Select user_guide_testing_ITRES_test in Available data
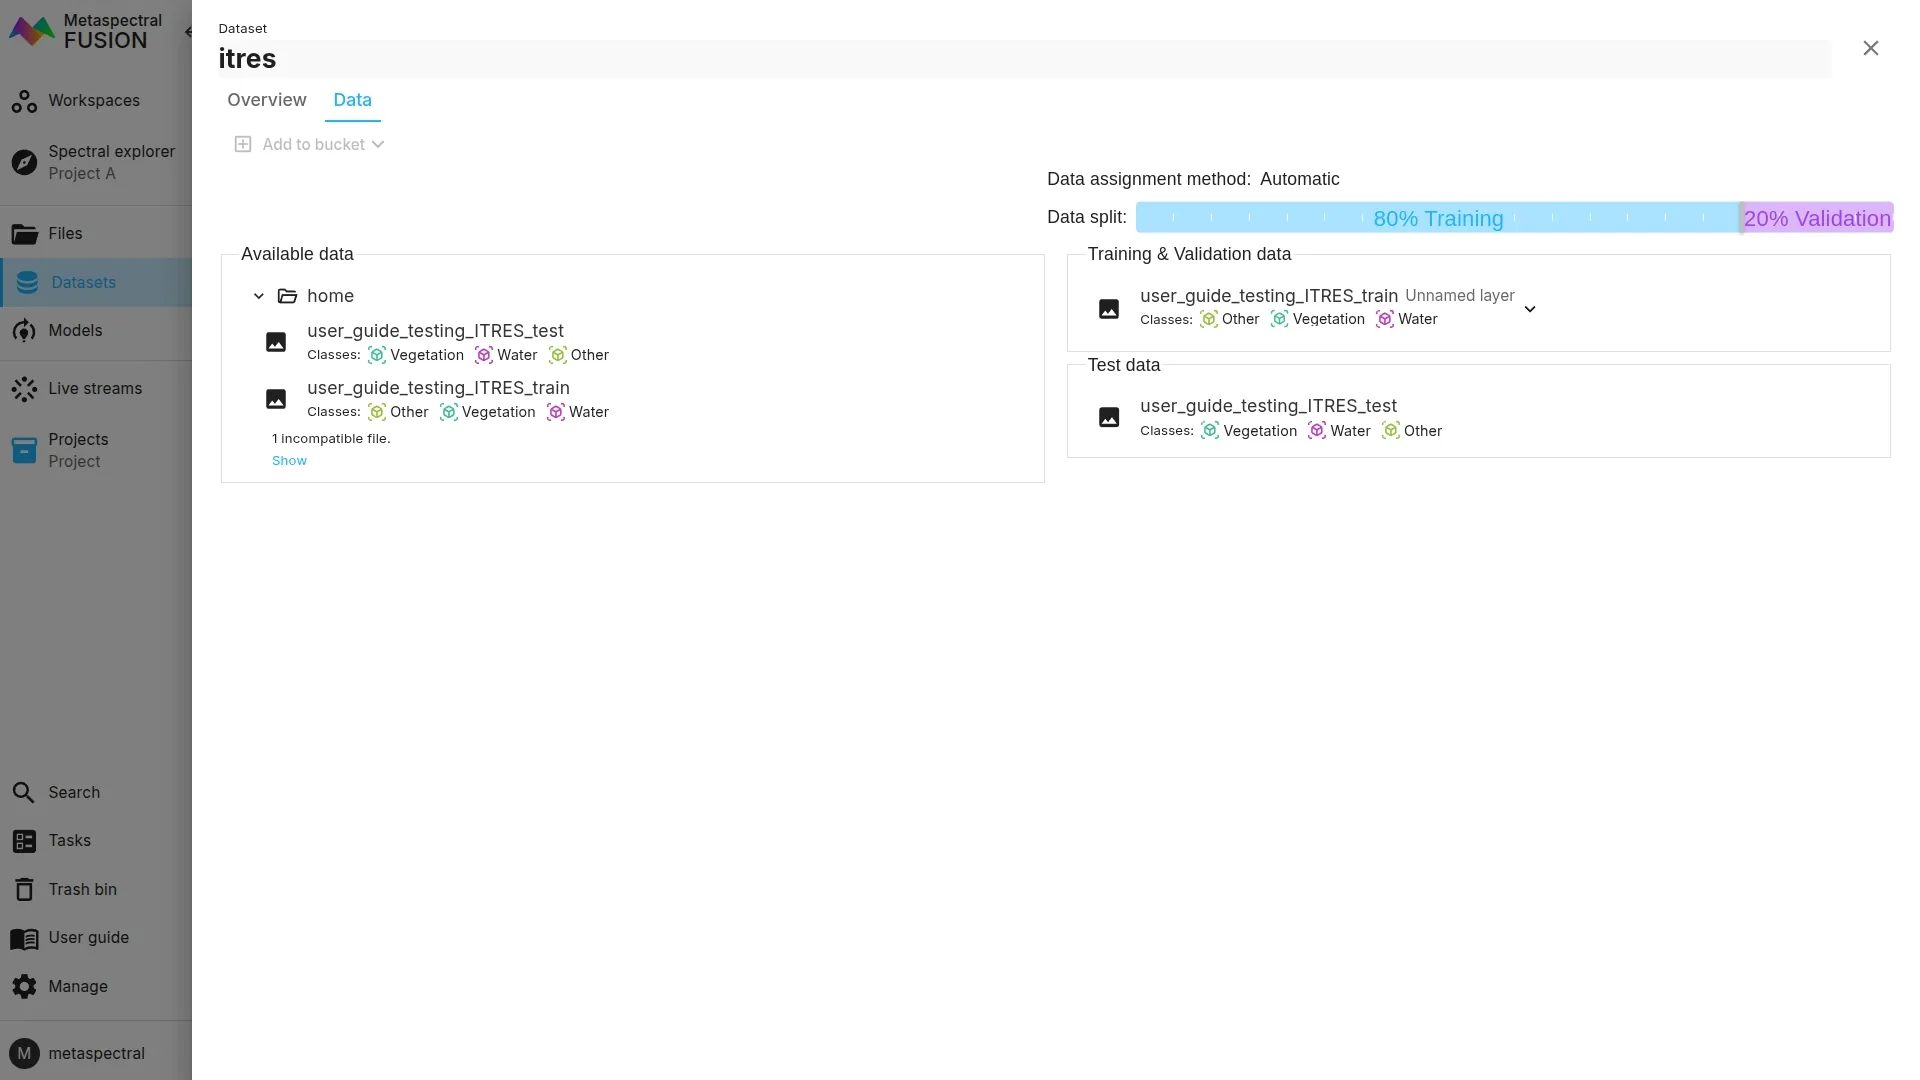Image resolution: width=1920 pixels, height=1080 pixels. (435, 331)
